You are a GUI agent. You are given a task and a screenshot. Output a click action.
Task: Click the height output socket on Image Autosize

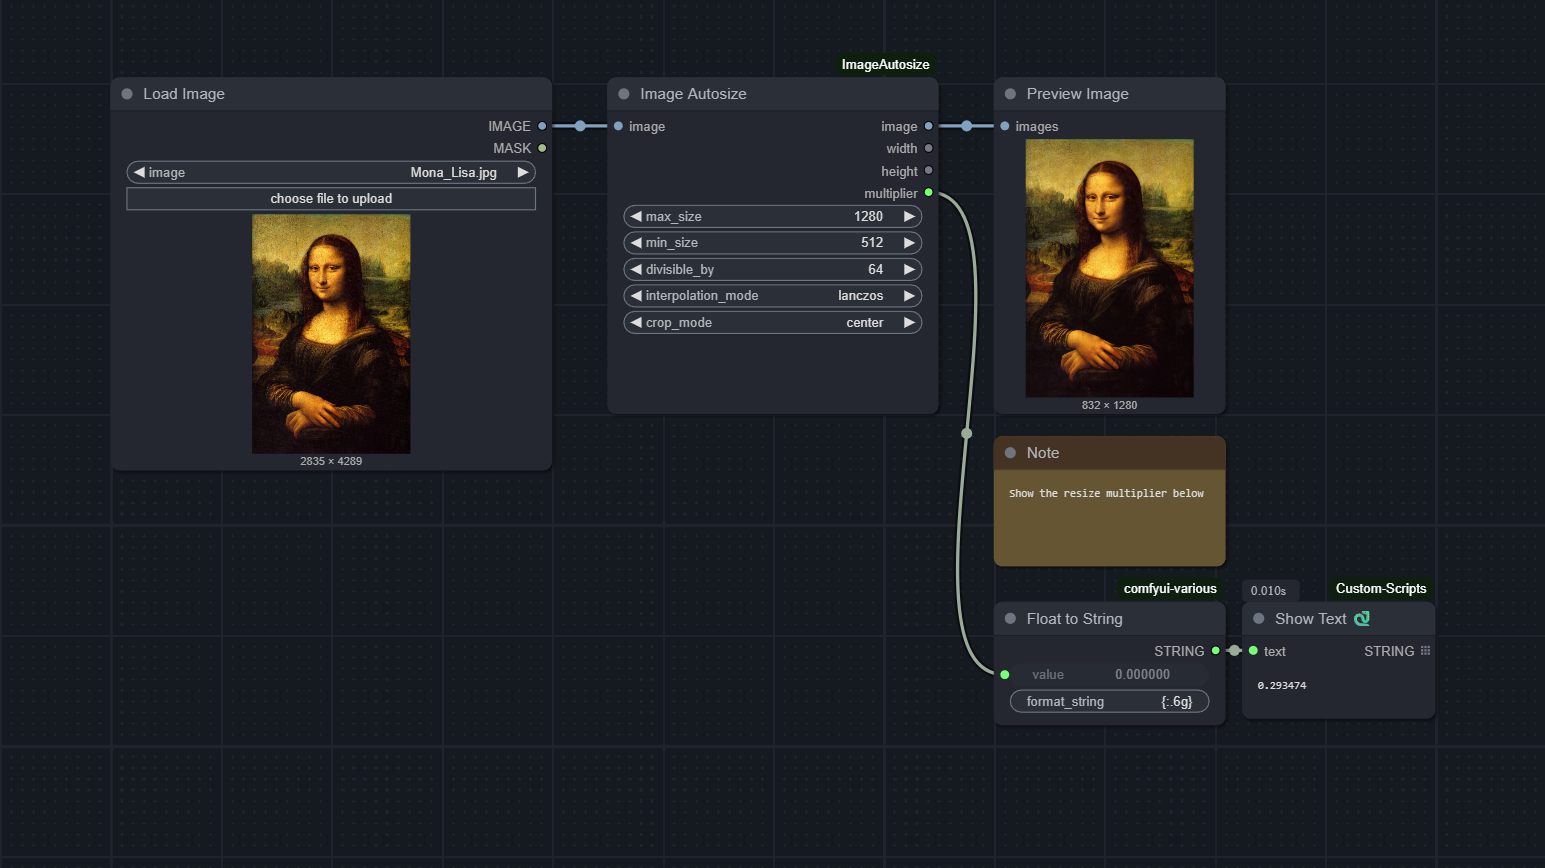tap(928, 171)
